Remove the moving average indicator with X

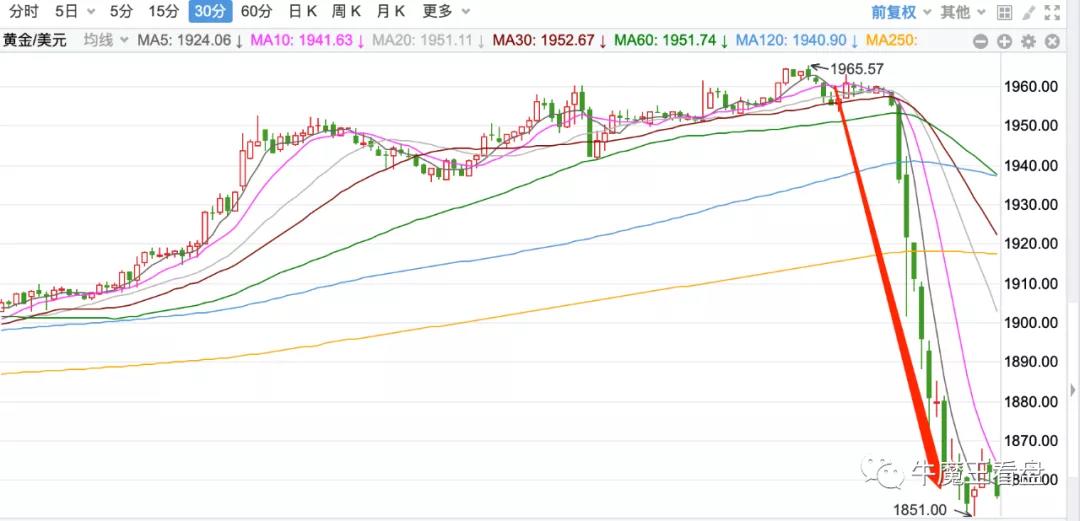[x=1052, y=41]
